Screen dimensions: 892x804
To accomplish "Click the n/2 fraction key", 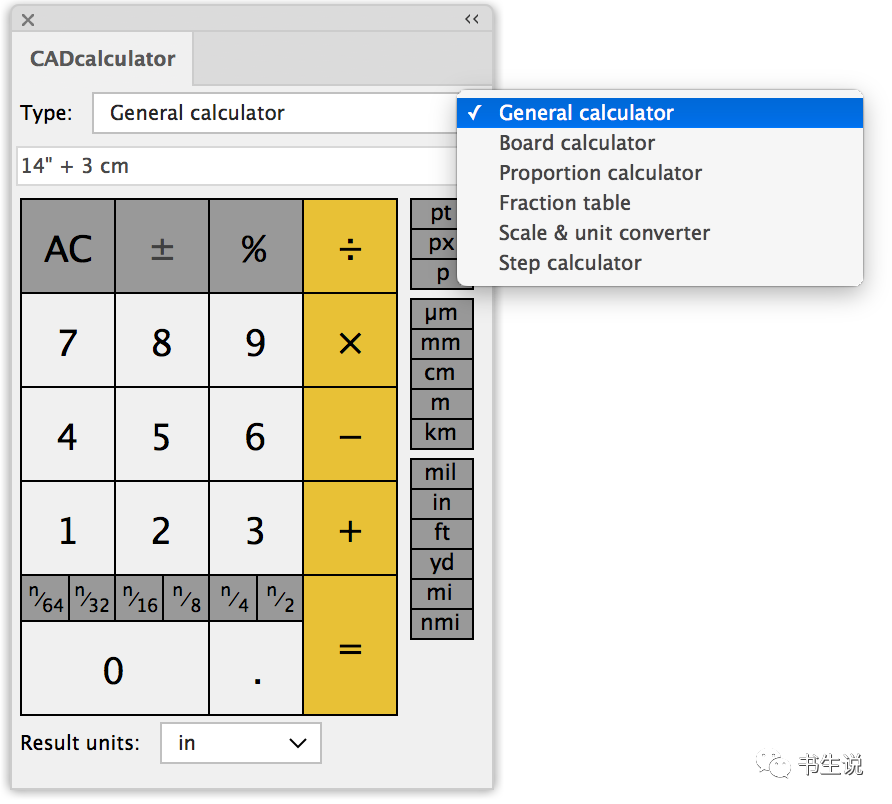I will 280,598.
